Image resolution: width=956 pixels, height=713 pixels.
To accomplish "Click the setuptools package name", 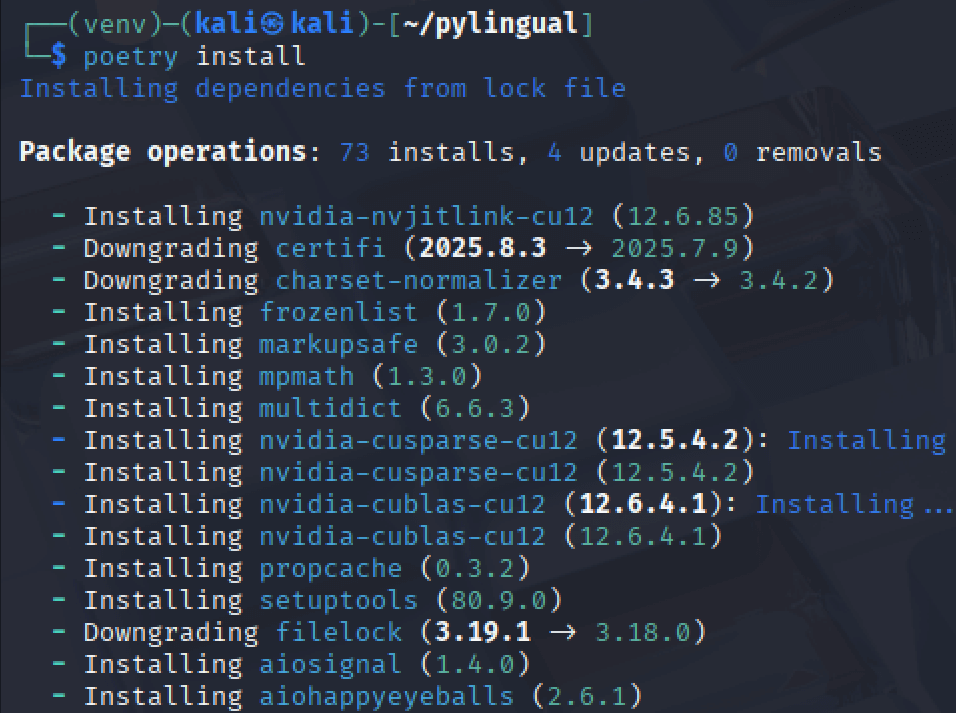I will click(x=338, y=601).
